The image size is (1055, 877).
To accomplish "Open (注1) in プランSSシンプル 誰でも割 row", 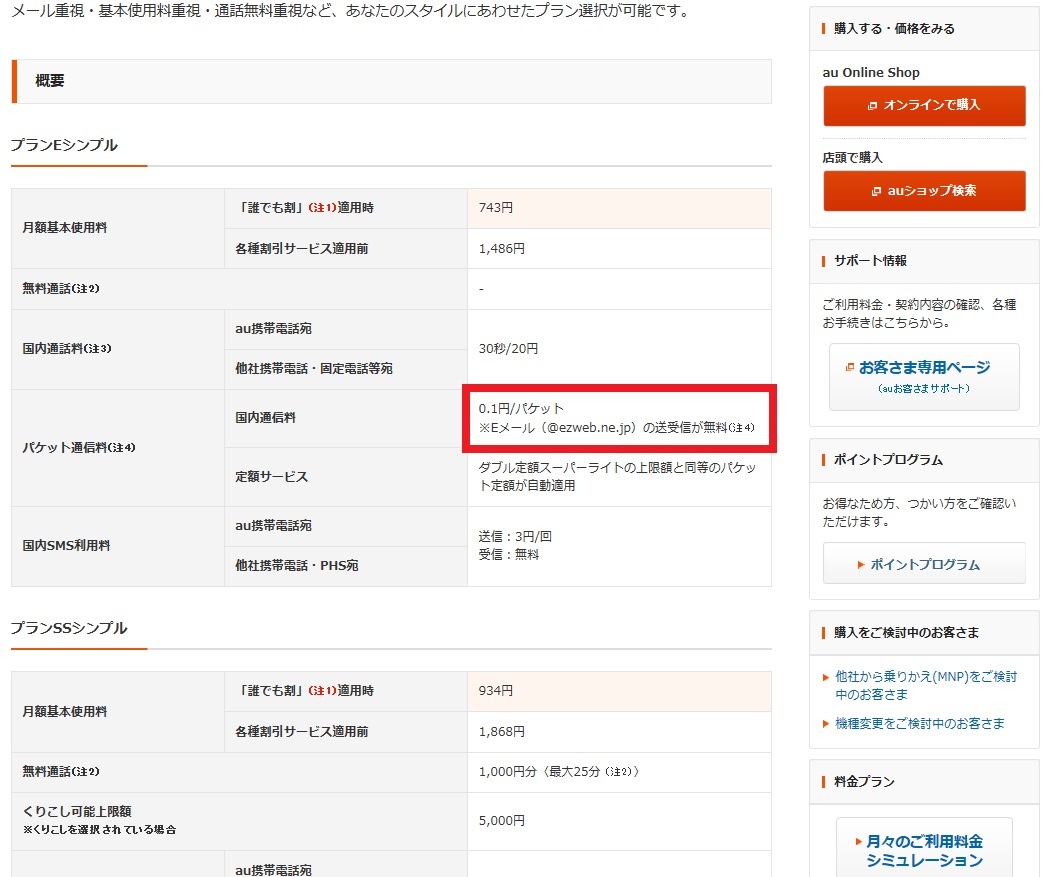I will [x=321, y=691].
